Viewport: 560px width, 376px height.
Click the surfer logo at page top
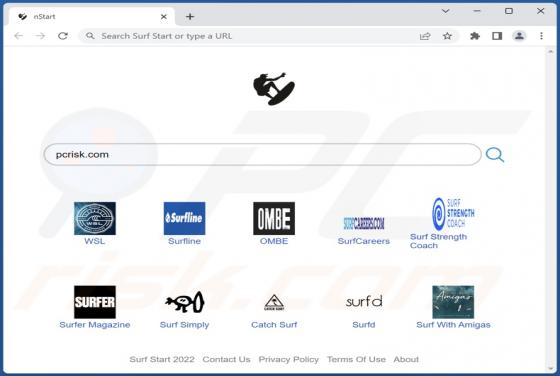click(x=274, y=89)
